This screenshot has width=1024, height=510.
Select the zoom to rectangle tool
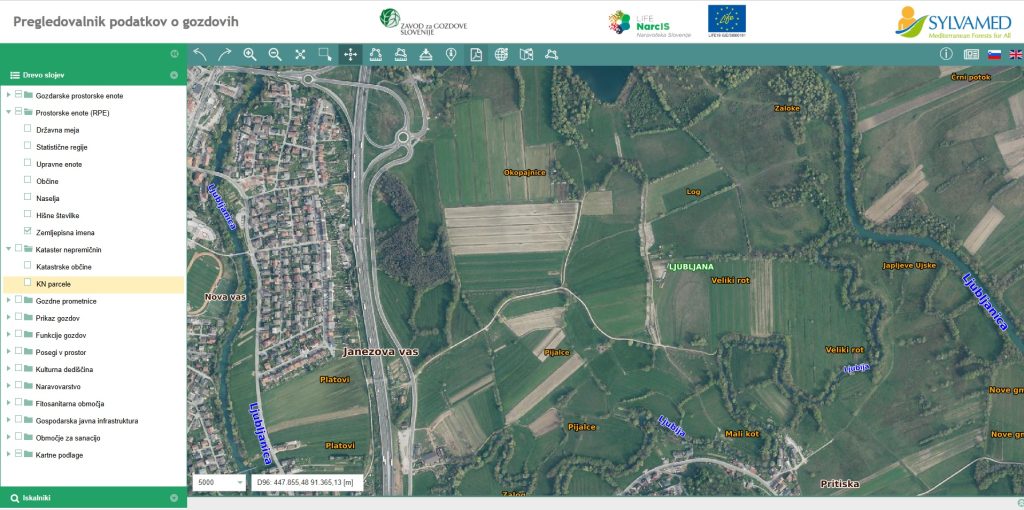coord(325,54)
